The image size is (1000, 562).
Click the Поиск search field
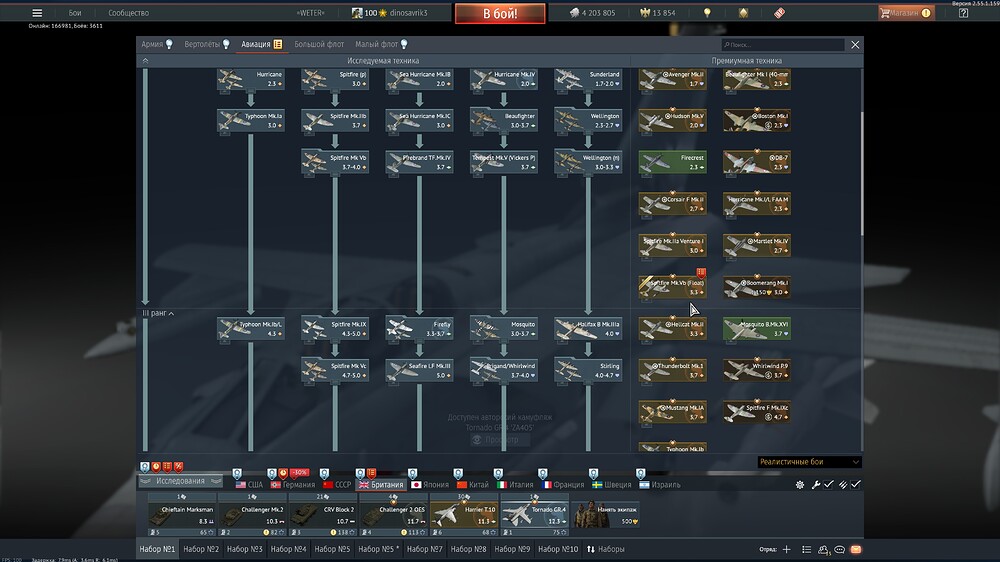pyautogui.click(x=783, y=45)
